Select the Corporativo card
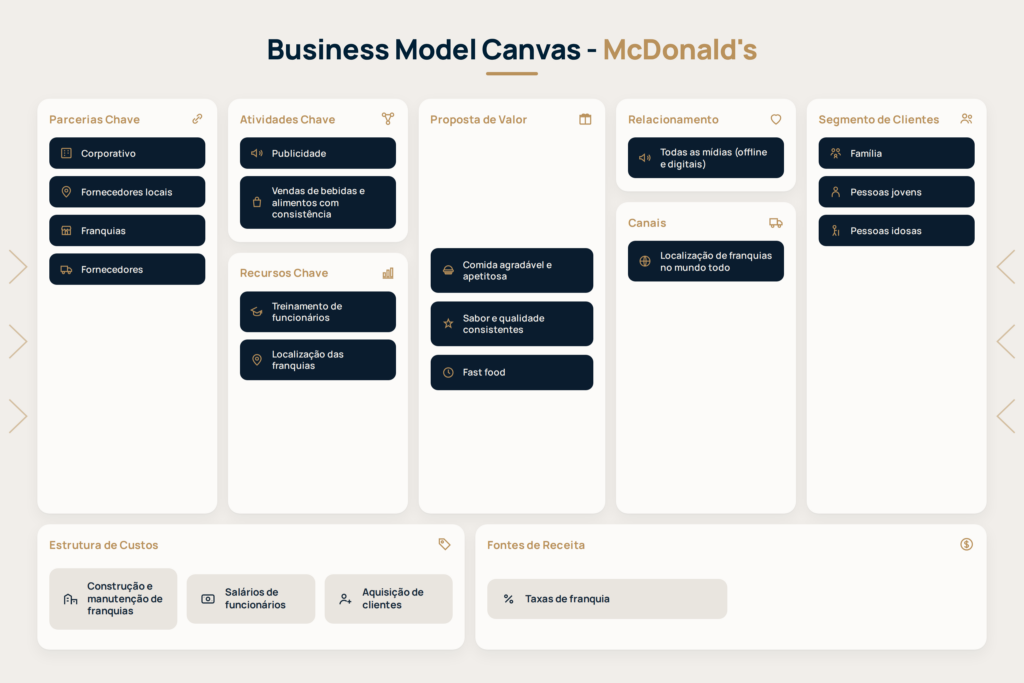This screenshot has height=683, width=1024. 127,153
